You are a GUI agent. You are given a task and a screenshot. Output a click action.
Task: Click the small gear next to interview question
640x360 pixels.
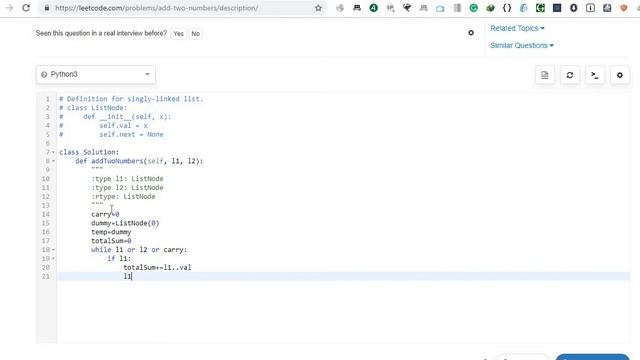(x=471, y=33)
